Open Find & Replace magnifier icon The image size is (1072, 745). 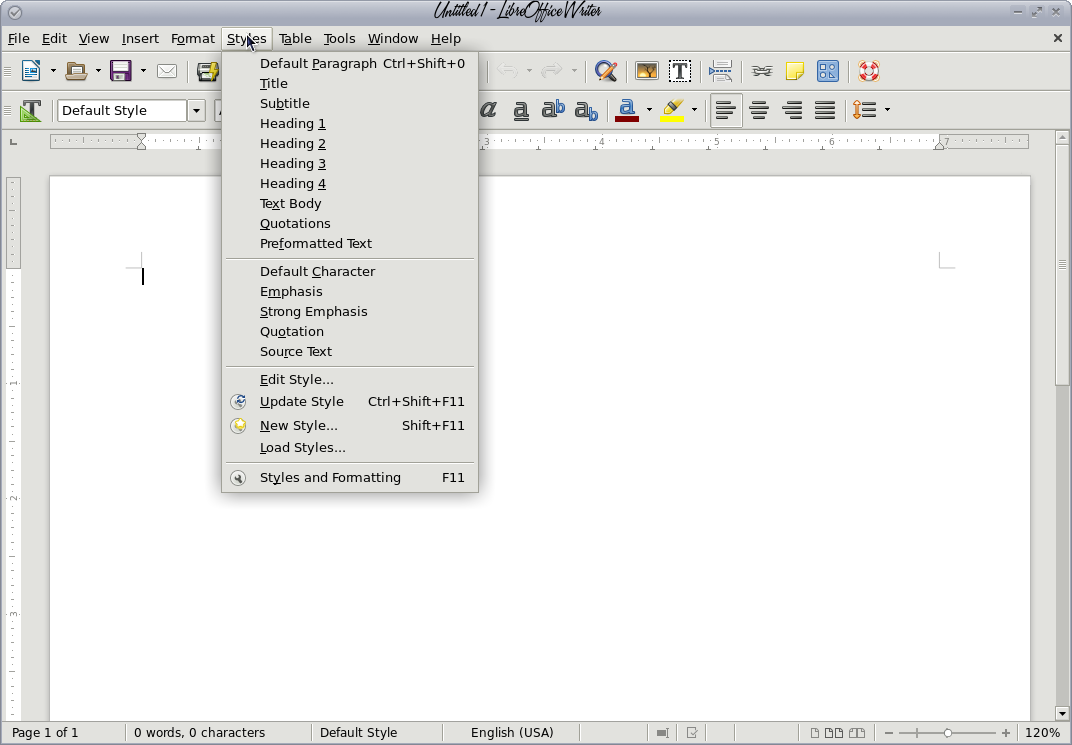pyautogui.click(x=606, y=71)
